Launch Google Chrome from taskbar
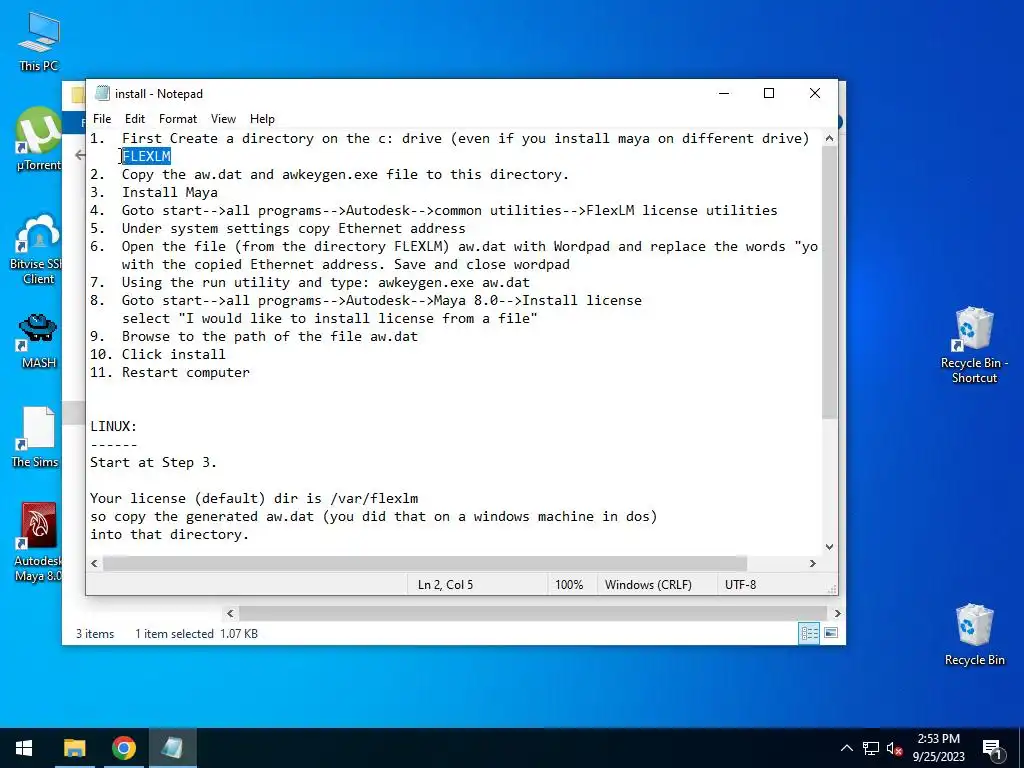The width and height of the screenshot is (1024, 768). [123, 748]
